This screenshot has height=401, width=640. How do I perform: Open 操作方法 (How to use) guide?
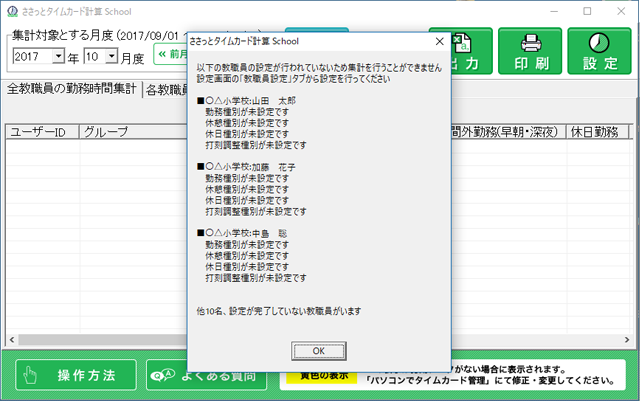tap(75, 376)
